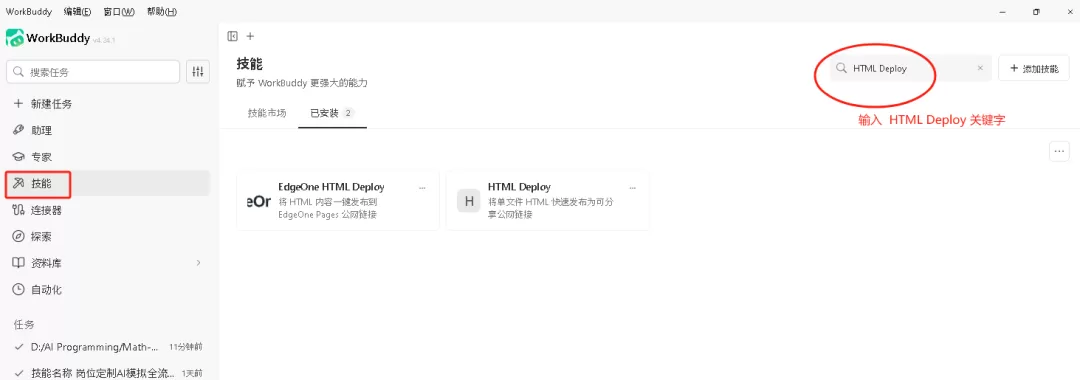The width and height of the screenshot is (1080, 380).
Task: Click the 探索 compass icon
Action: [19, 236]
